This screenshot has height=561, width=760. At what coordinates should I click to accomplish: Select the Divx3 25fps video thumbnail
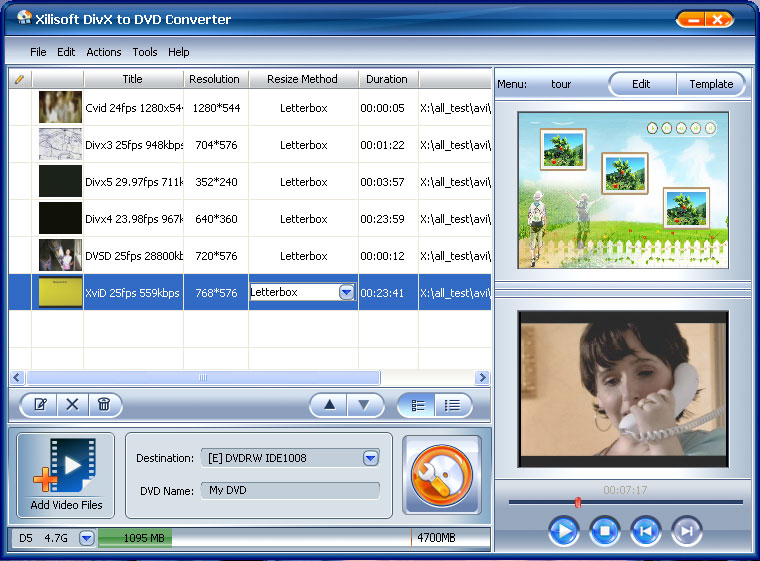pos(60,144)
